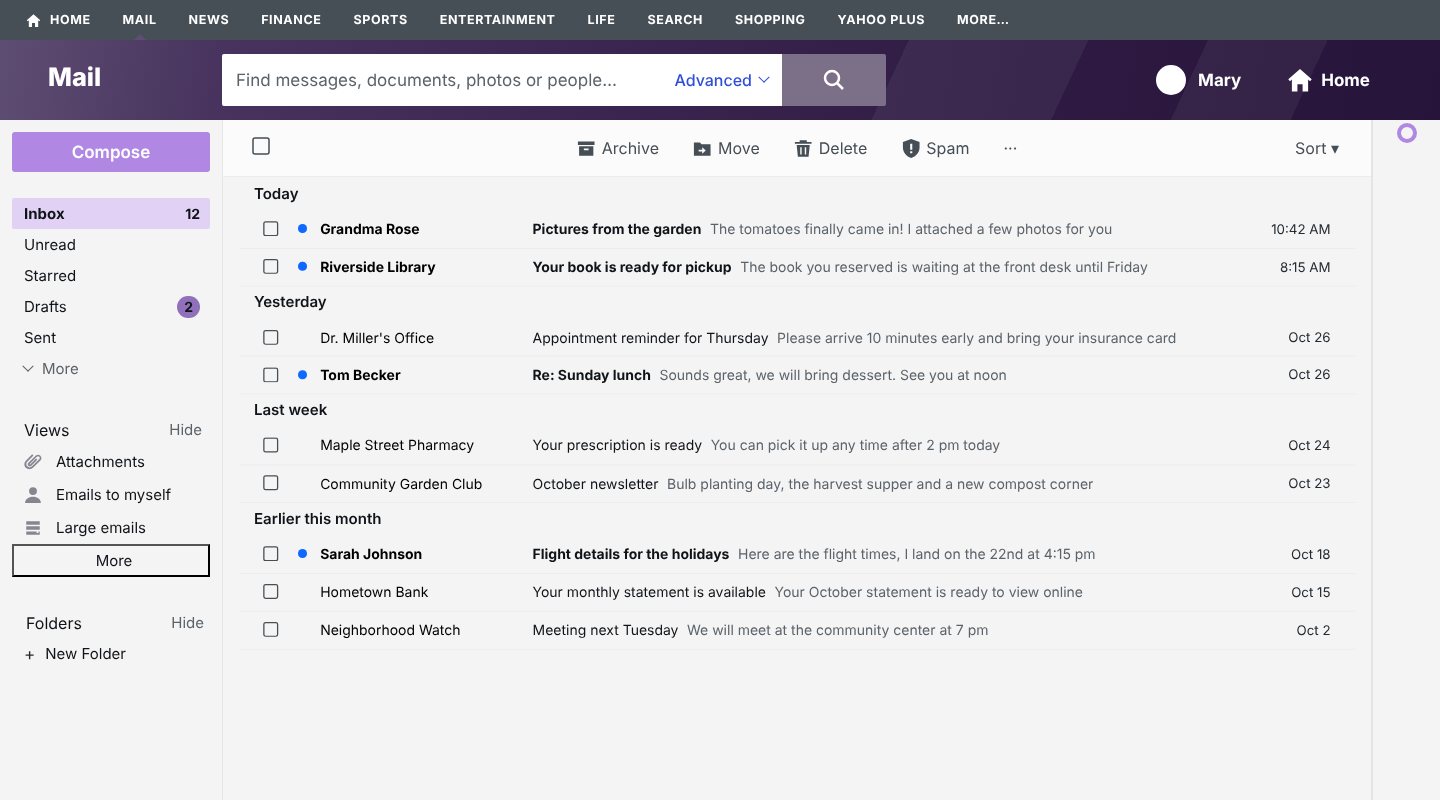
Task: Click the Spam shield icon
Action: click(x=910, y=148)
